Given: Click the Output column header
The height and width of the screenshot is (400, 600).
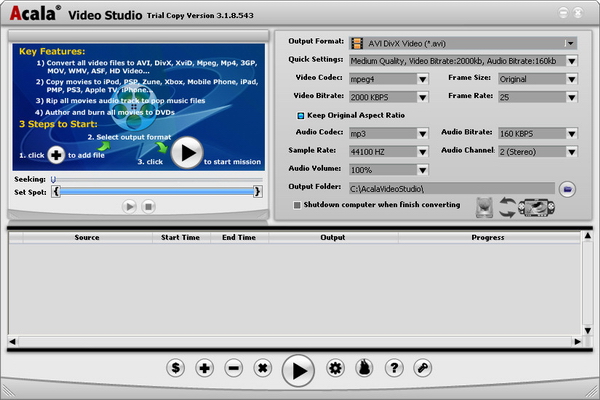Looking at the screenshot, I should (x=333, y=237).
